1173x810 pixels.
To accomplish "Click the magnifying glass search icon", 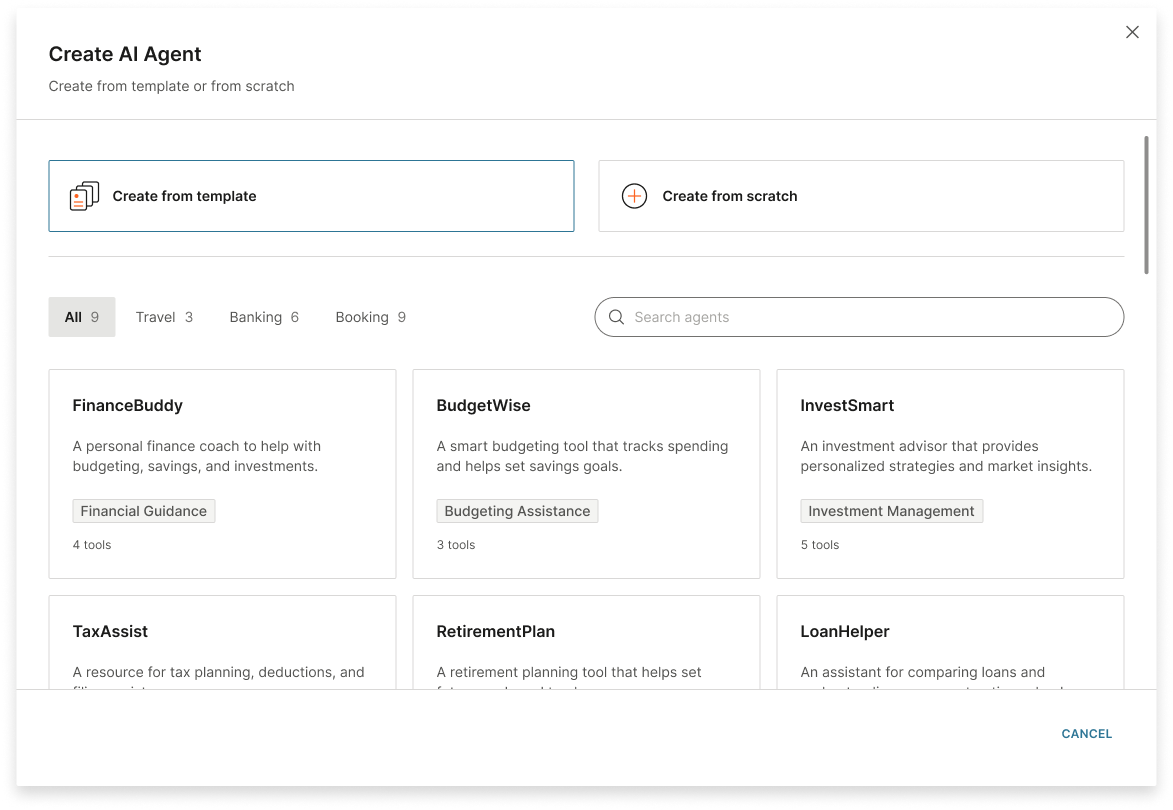I will pyautogui.click(x=617, y=317).
